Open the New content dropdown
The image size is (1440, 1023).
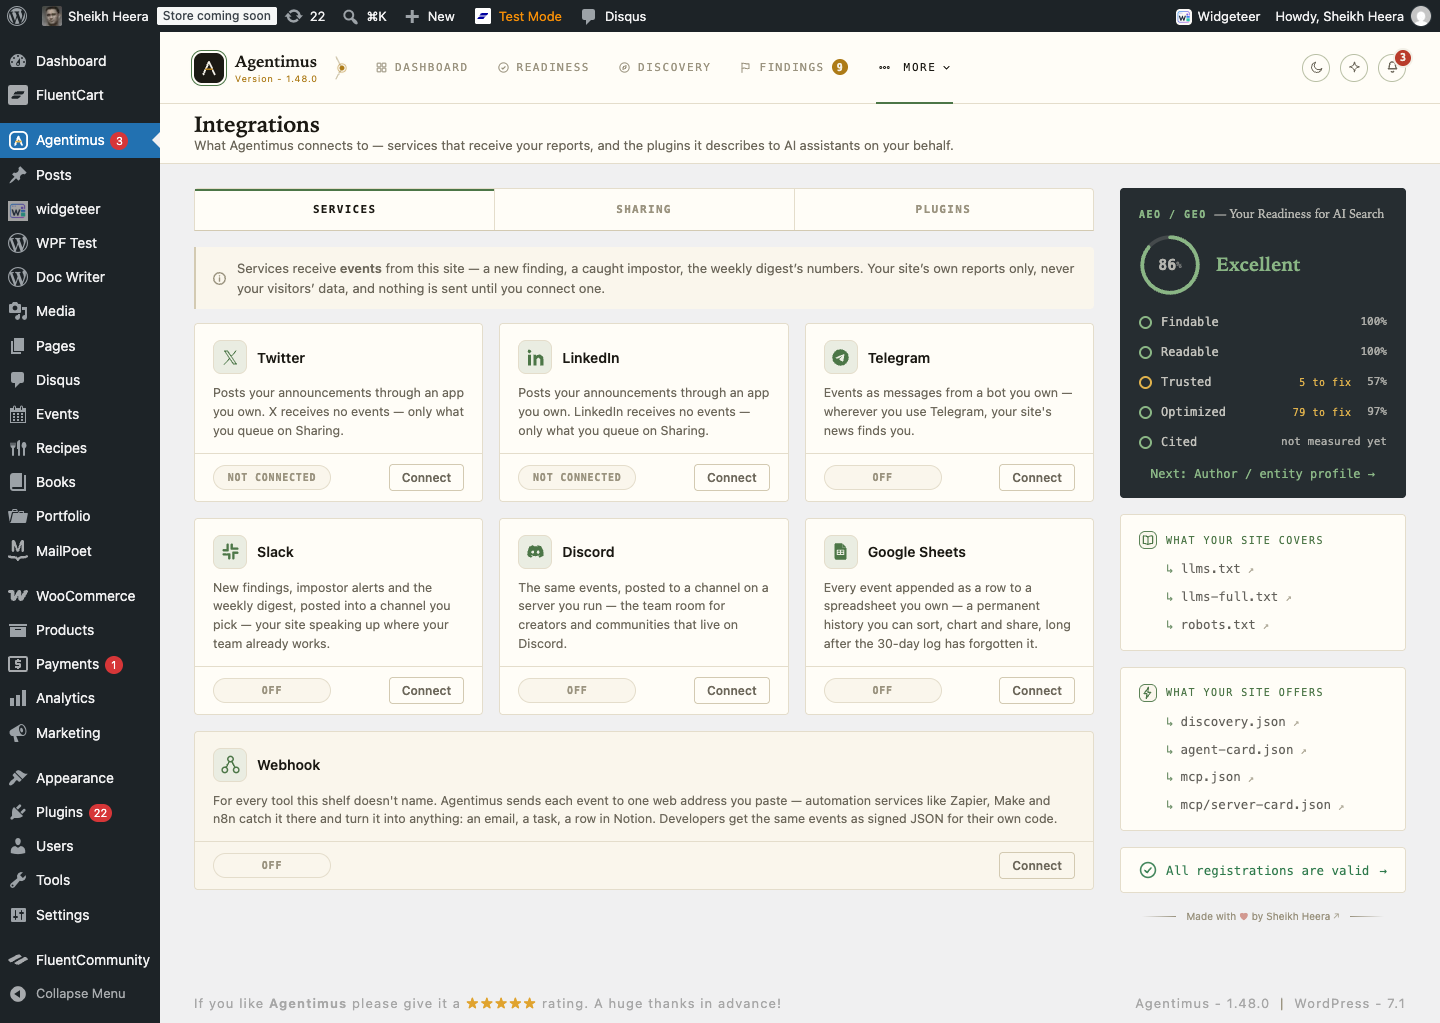pyautogui.click(x=429, y=16)
